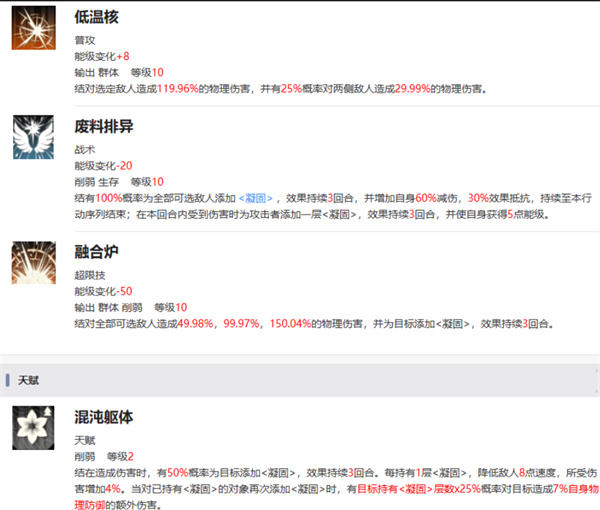The width and height of the screenshot is (600, 510).
Task: Click the 低温核 skill icon
Action: (x=33, y=27)
